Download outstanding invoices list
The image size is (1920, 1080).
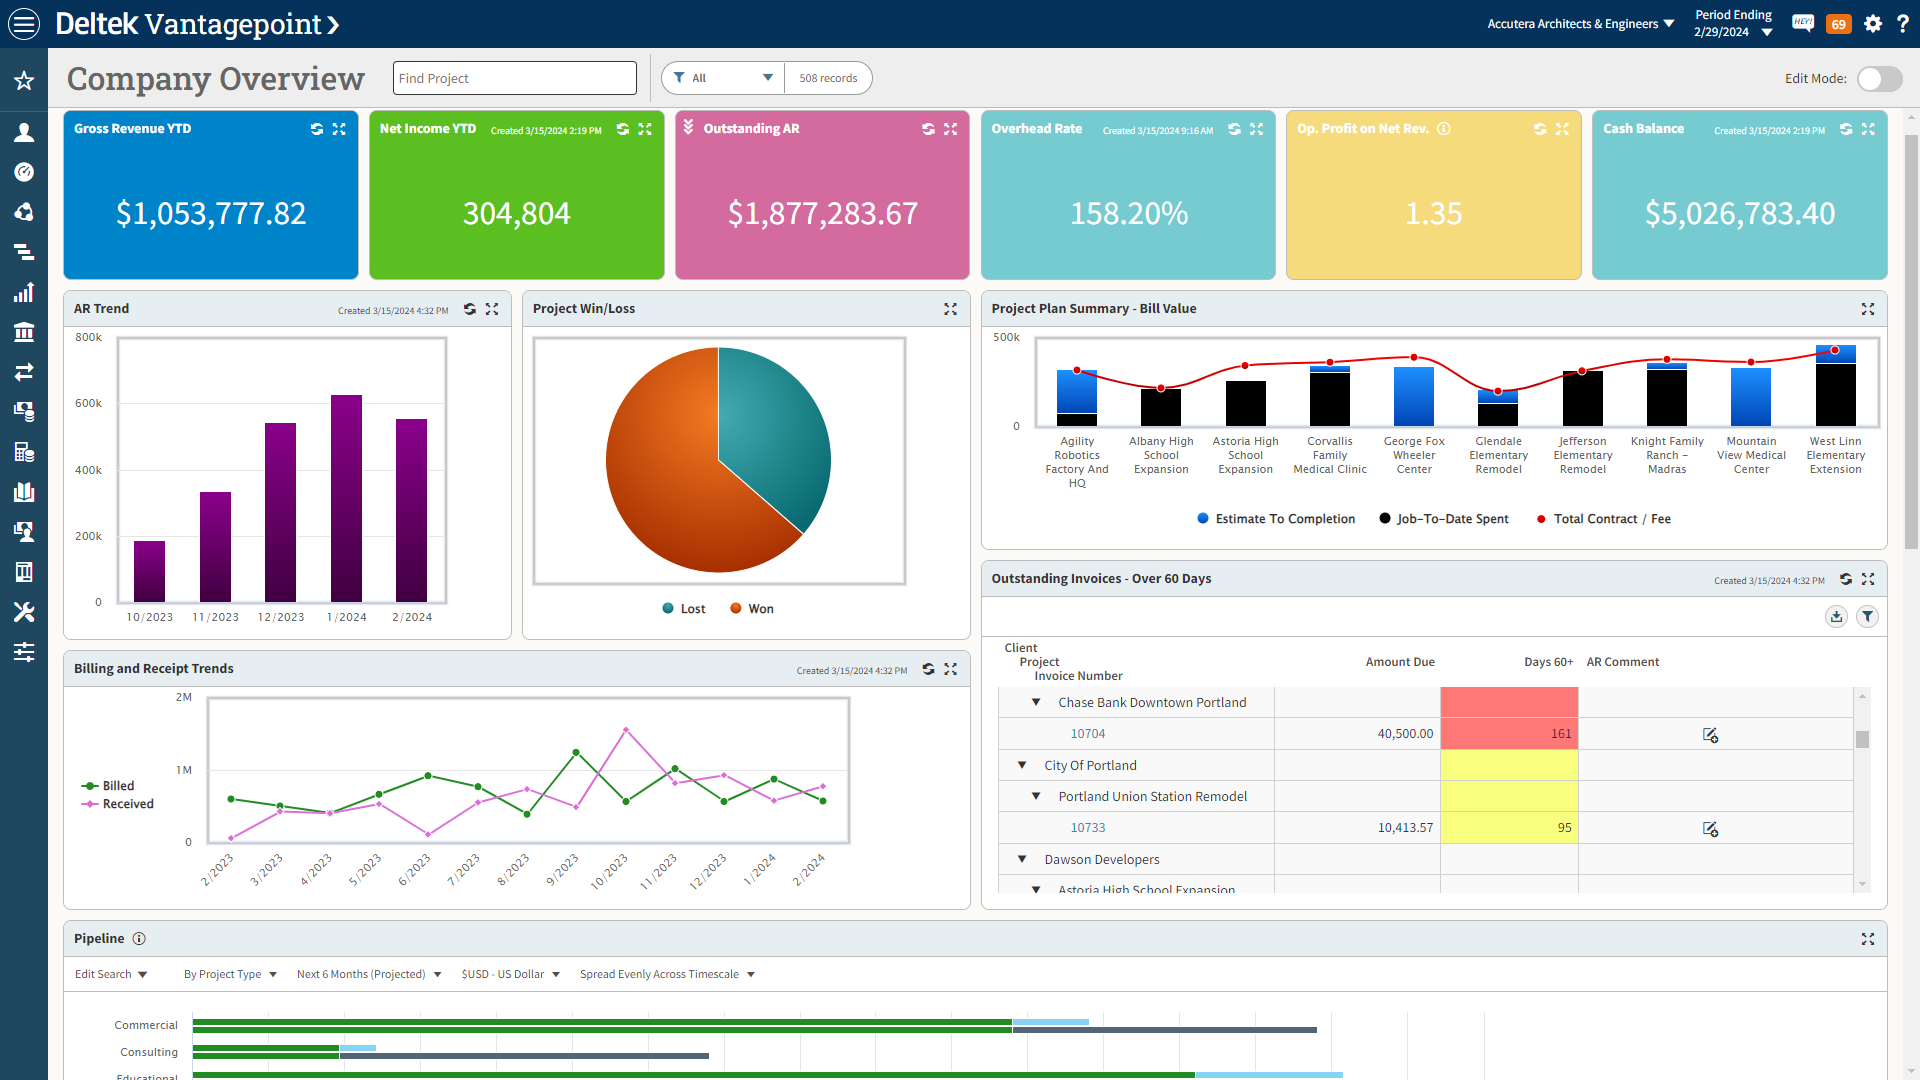coord(1836,617)
